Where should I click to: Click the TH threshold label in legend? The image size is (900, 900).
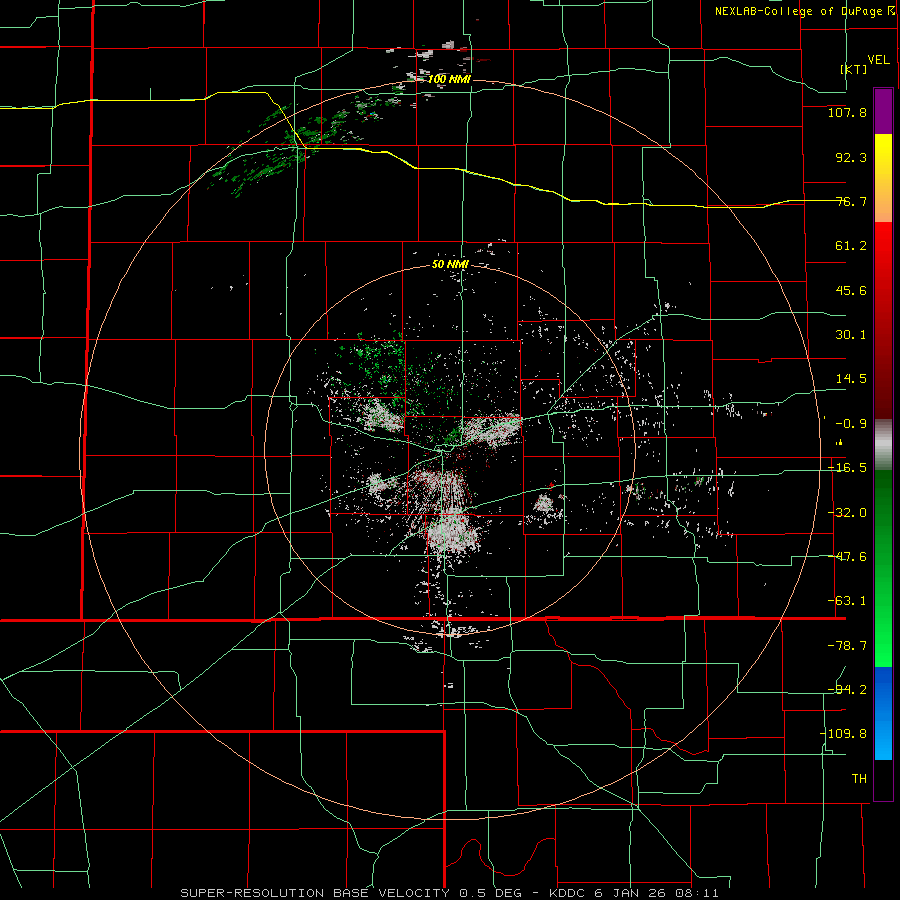859,778
